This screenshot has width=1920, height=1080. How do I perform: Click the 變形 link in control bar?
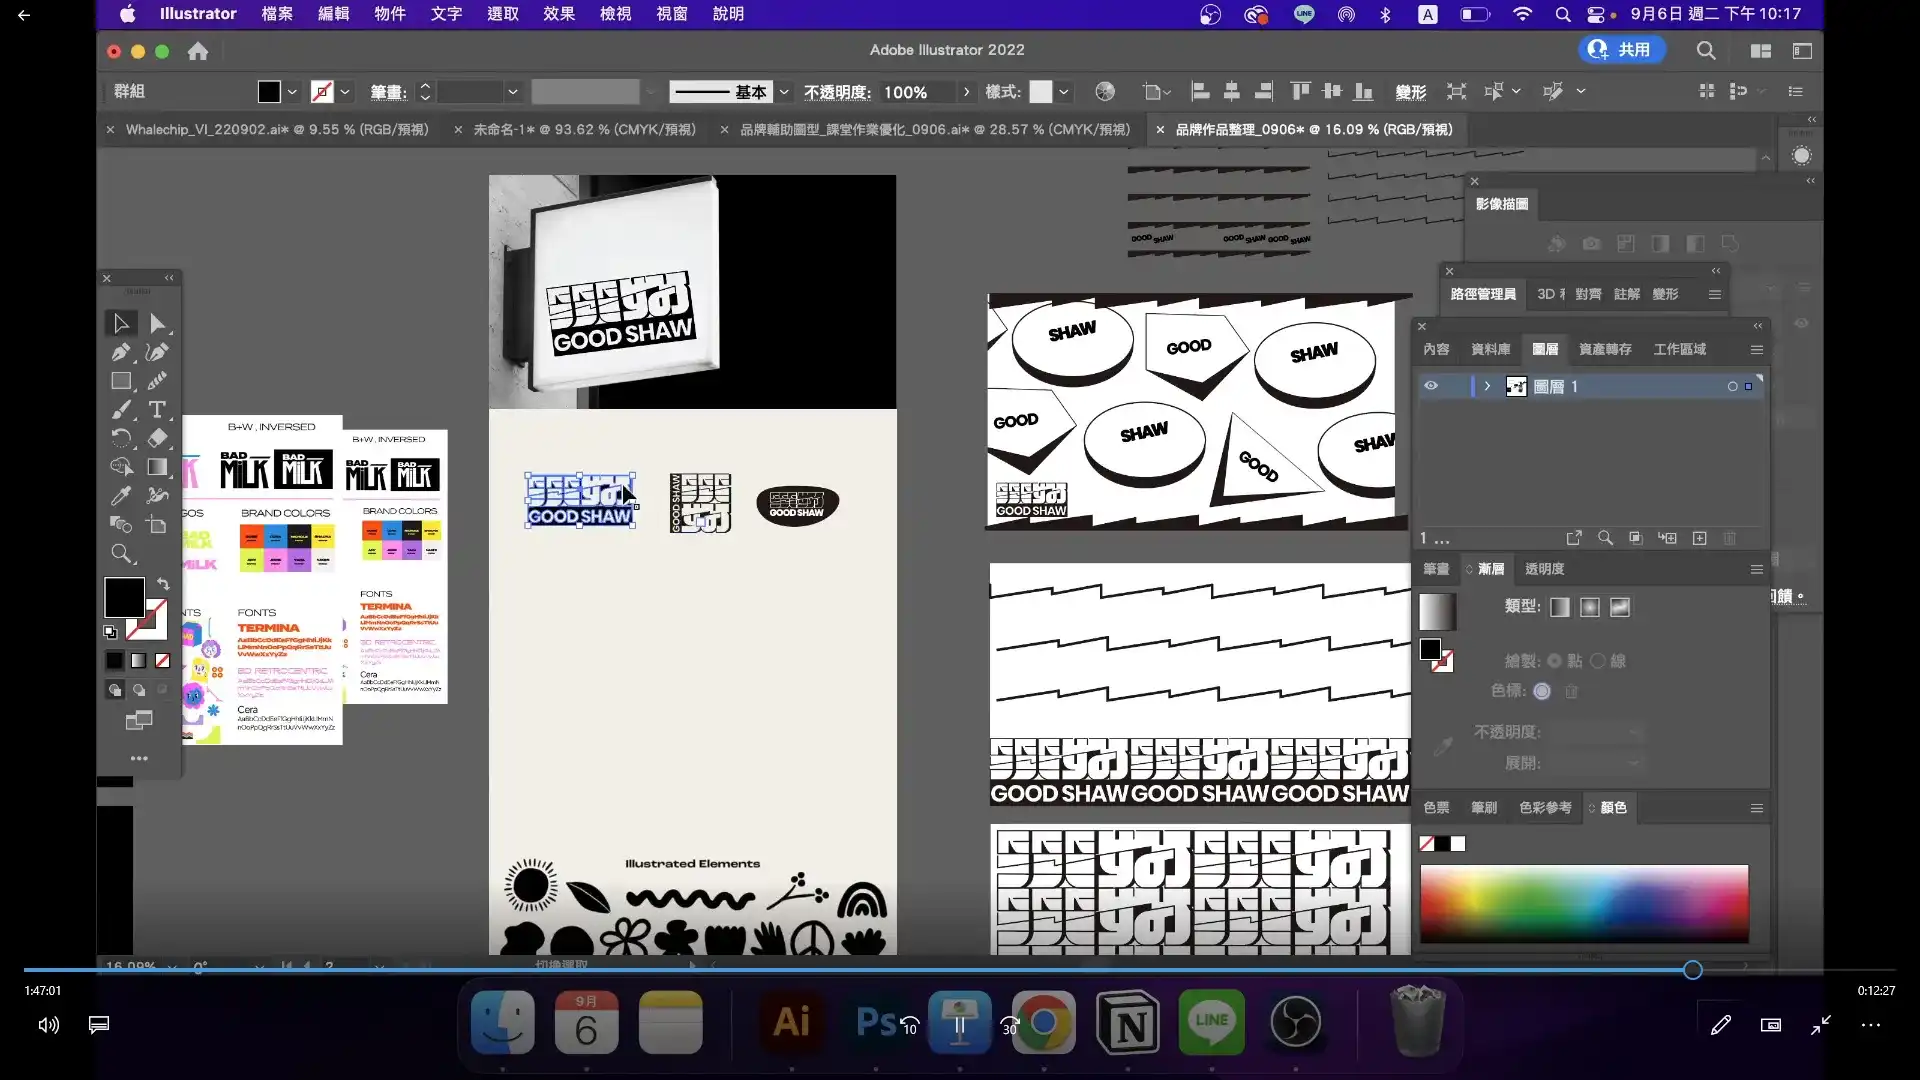coord(1410,92)
